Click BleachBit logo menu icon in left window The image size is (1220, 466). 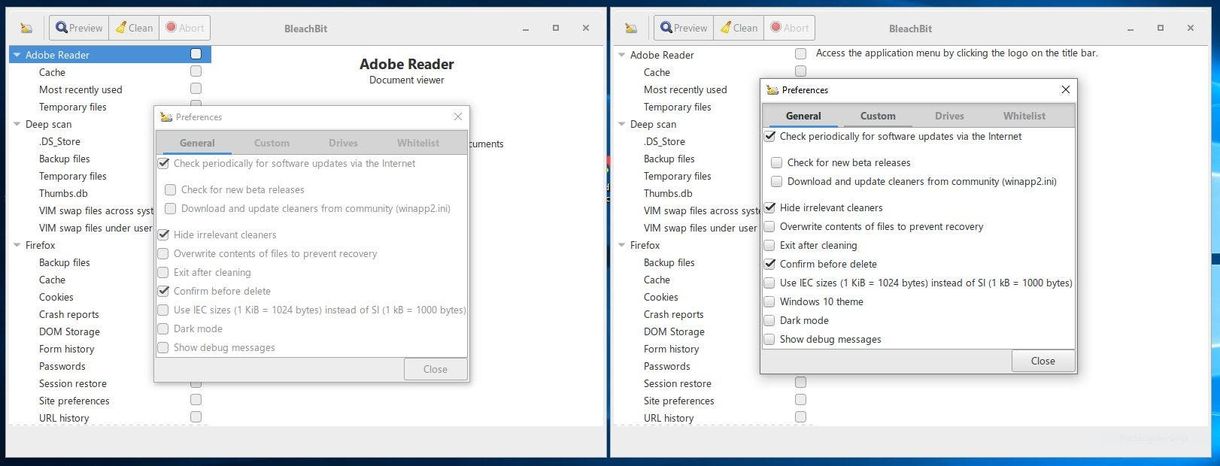pos(26,28)
